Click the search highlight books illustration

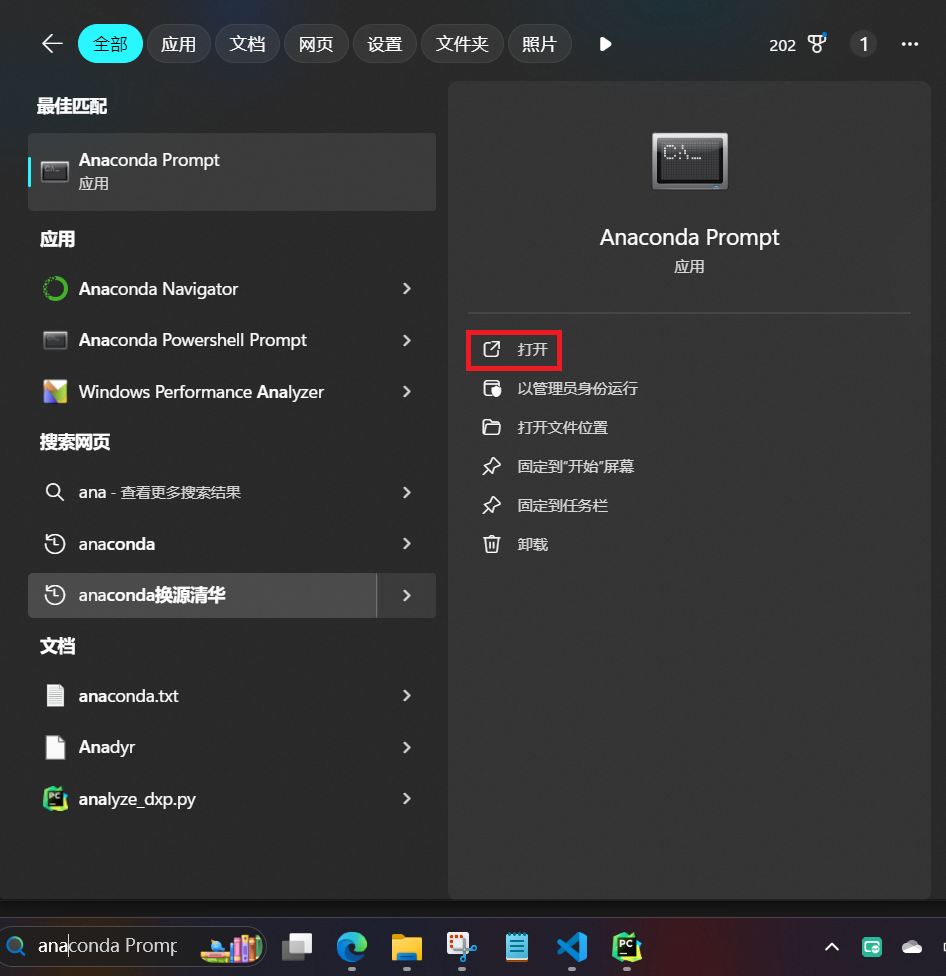[231, 947]
